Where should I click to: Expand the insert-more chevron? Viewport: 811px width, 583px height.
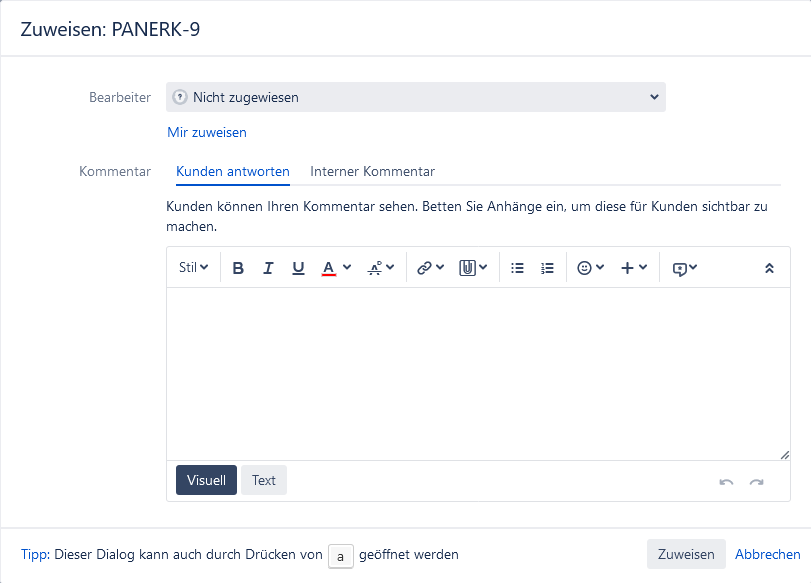click(x=643, y=267)
